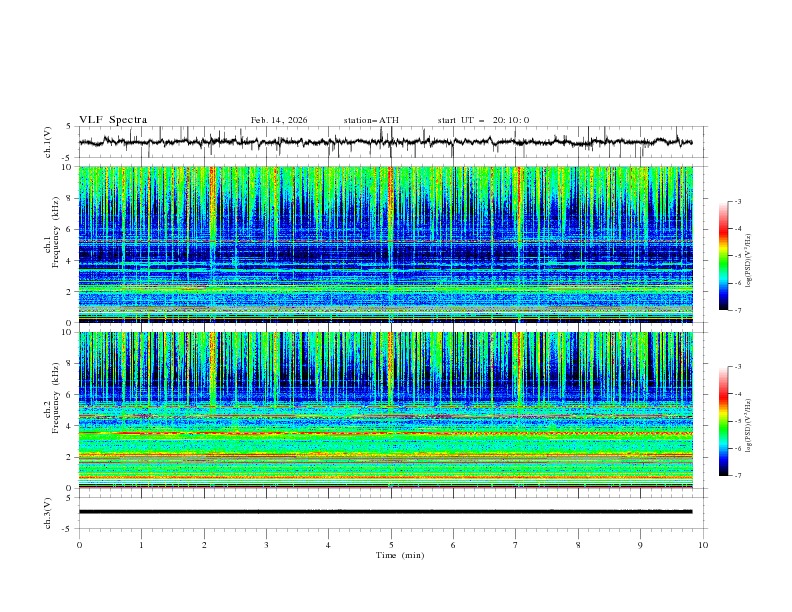The height and width of the screenshot is (612, 792).
Task: Click the ch.2 spectrogram color scale bar
Action: coord(723,421)
